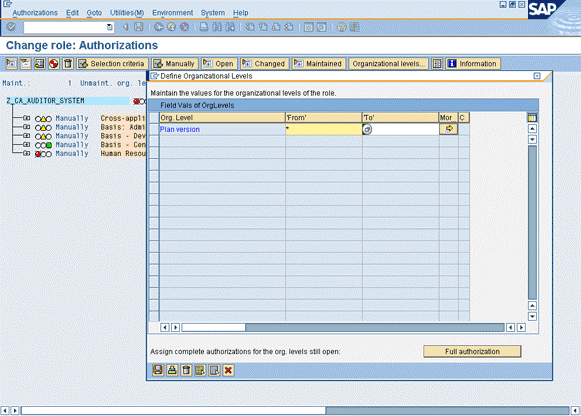Click the Plan version org level text
581x416 pixels.
[x=180, y=129]
